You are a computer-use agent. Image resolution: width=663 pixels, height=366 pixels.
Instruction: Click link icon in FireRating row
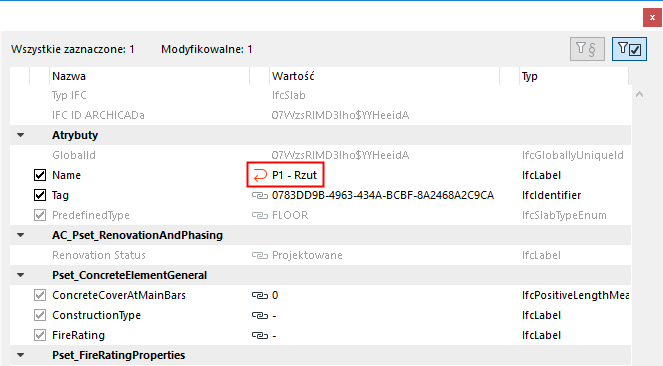260,335
